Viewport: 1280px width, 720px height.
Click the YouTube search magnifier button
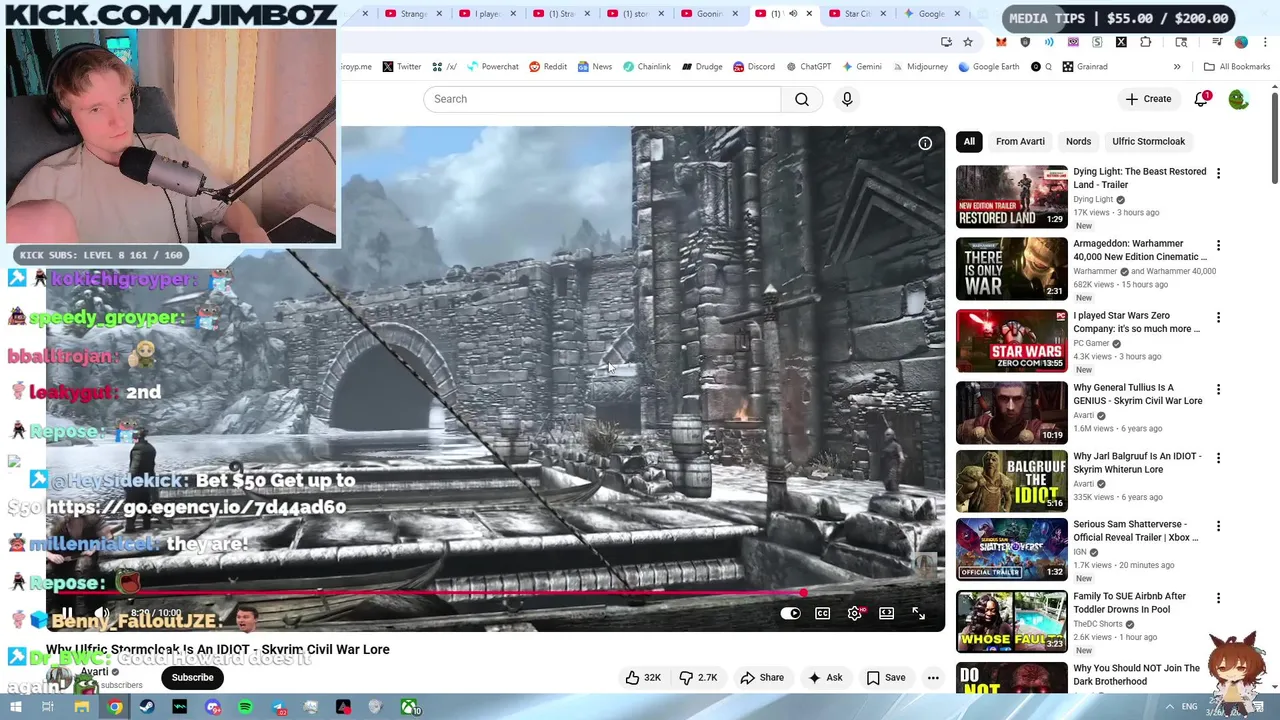801,99
